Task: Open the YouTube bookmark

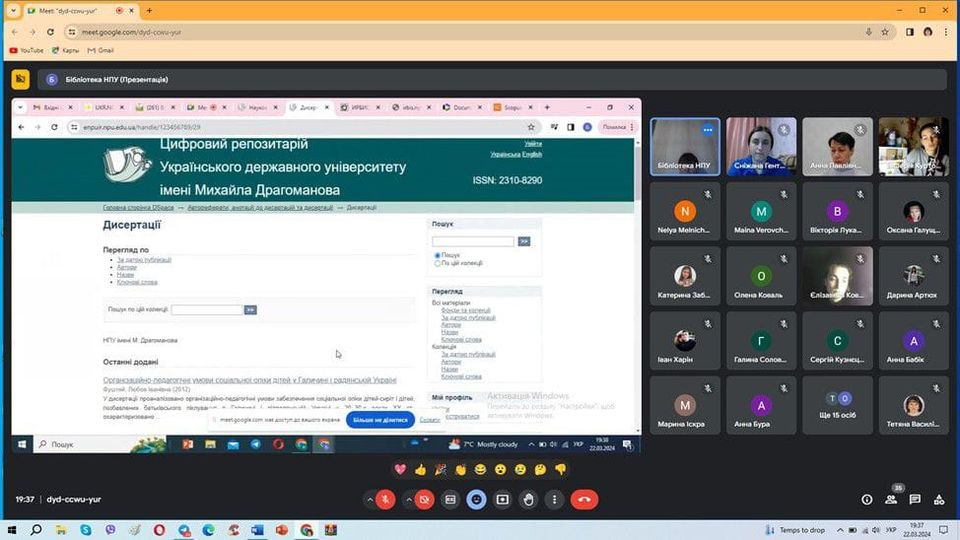Action: pos(26,50)
